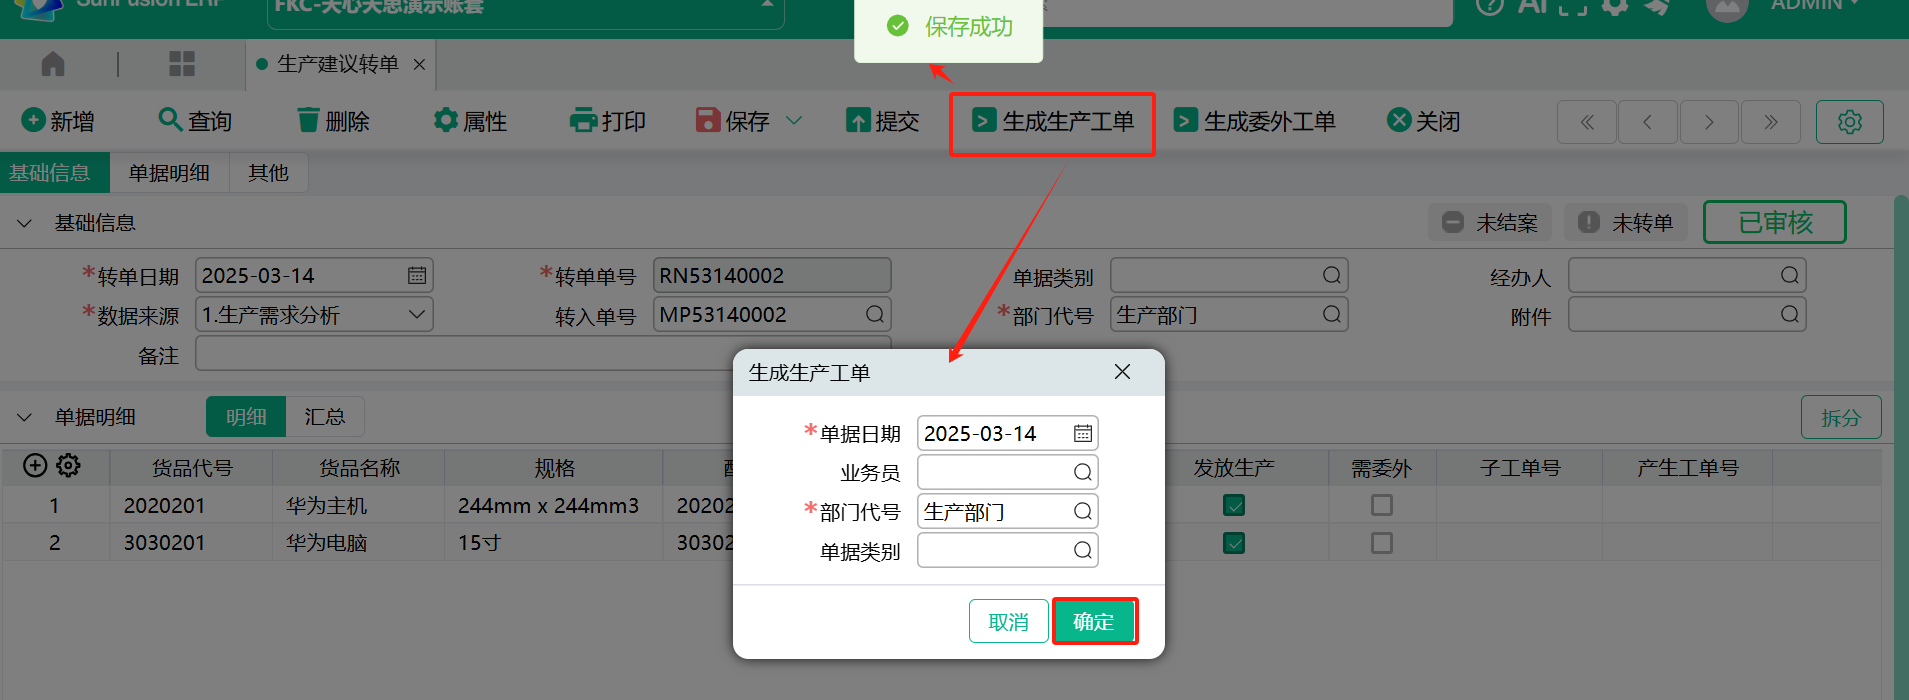Screen dimensions: 1909x700
Task: Click 取消 to cancel the dialog
Action: (x=1008, y=622)
